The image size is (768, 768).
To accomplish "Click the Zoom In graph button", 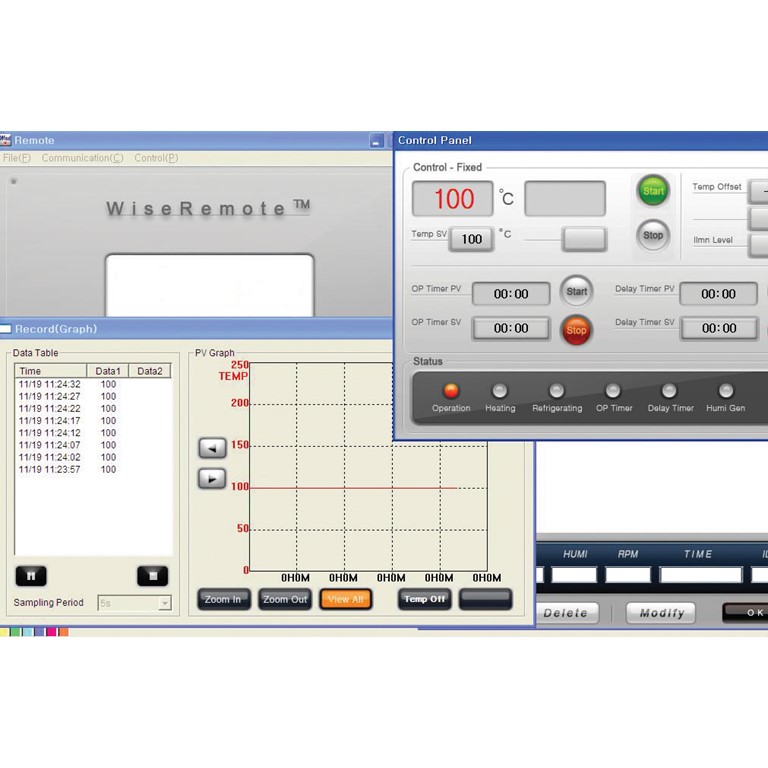I will click(223, 599).
